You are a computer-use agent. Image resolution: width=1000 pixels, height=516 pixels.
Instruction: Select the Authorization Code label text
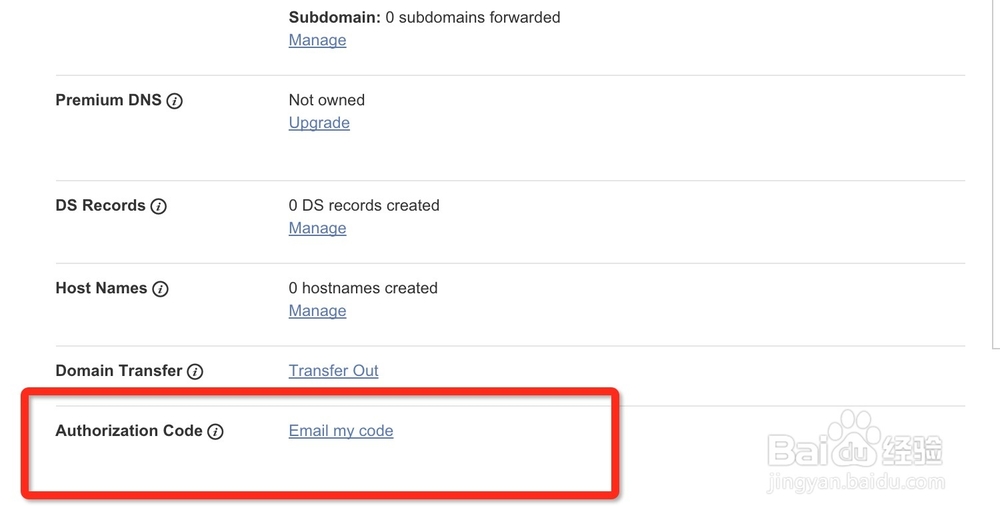128,430
